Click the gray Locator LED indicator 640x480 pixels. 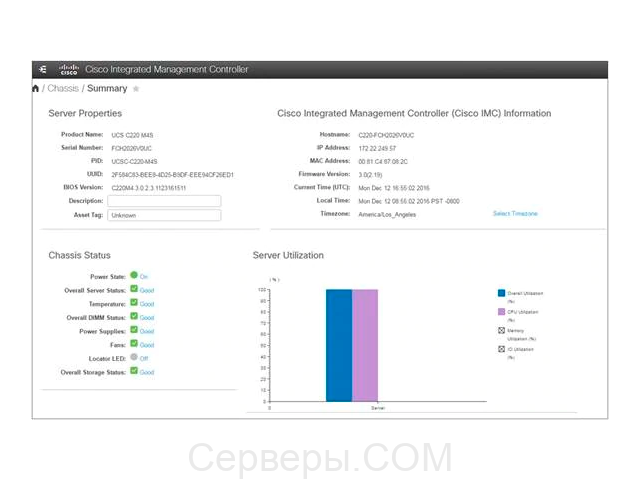(133, 357)
